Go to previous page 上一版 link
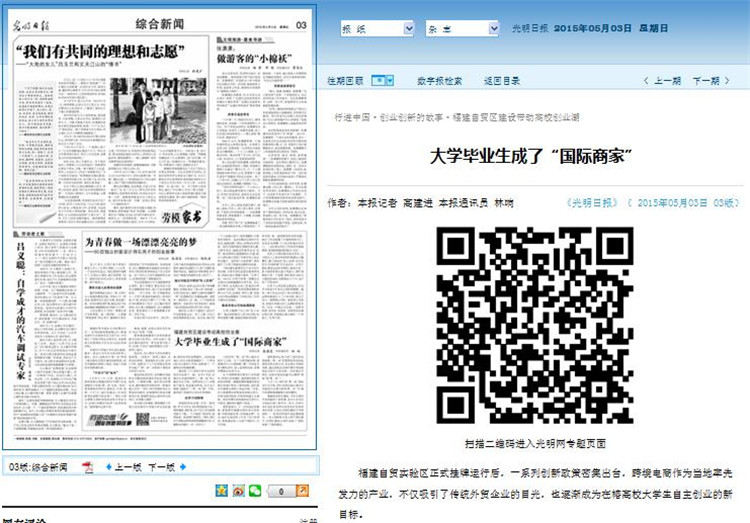Screen dimensions: 750x523 point(128,467)
